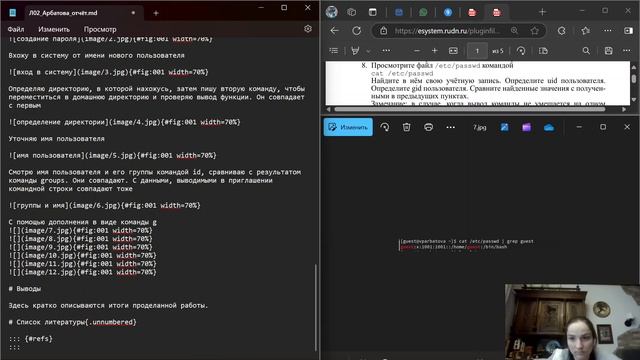This screenshot has width=640, height=360.
Task: Zoom in the PDF document
Action: click(435, 51)
